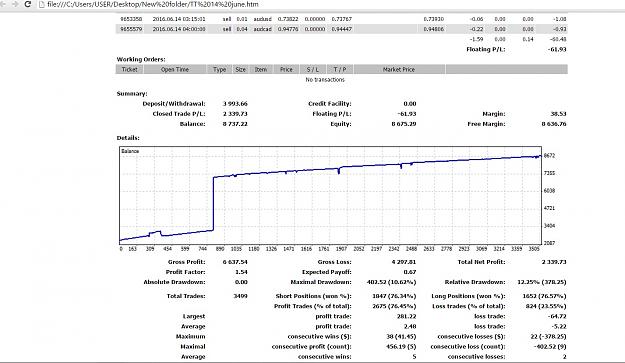Click the 'Details:' heading
625x363 pixels.
click(x=128, y=138)
